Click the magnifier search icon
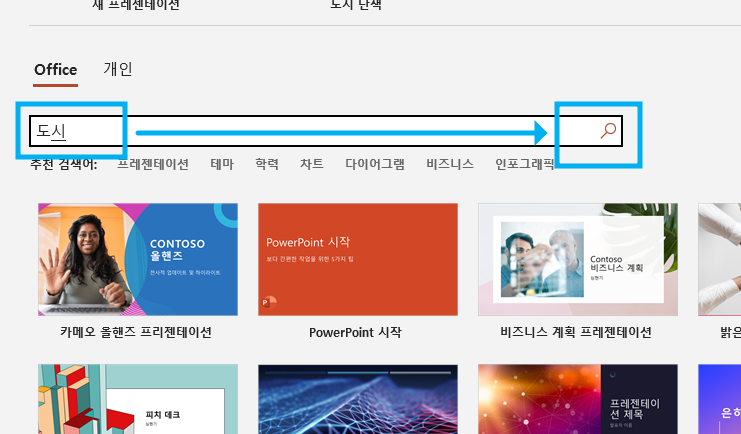 point(608,130)
